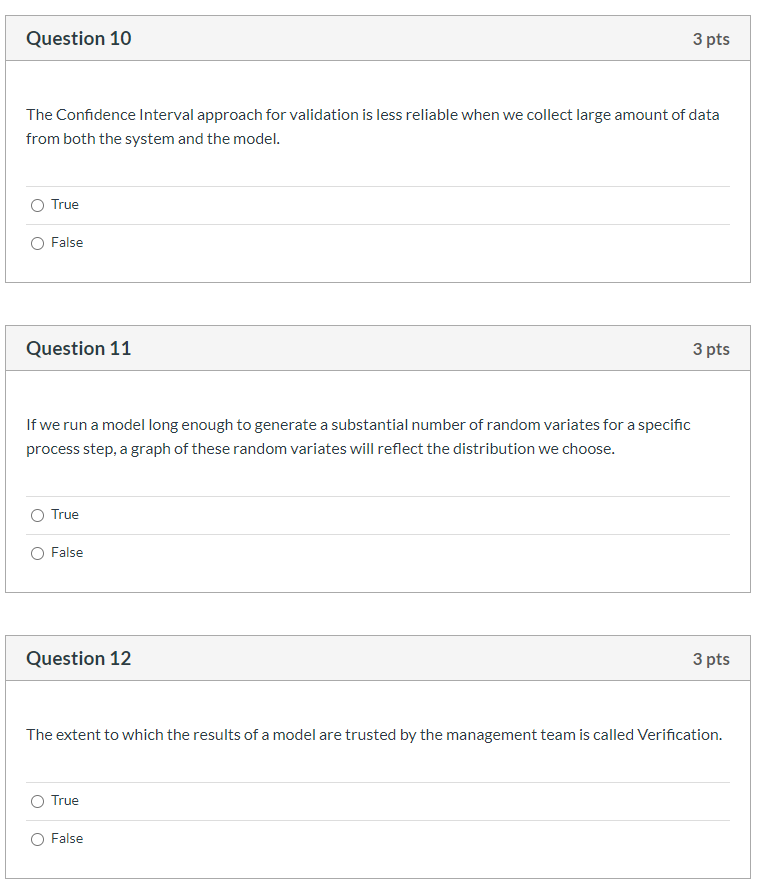Click the random variates question text
Image resolution: width=760 pixels, height=886 pixels.
(x=358, y=436)
